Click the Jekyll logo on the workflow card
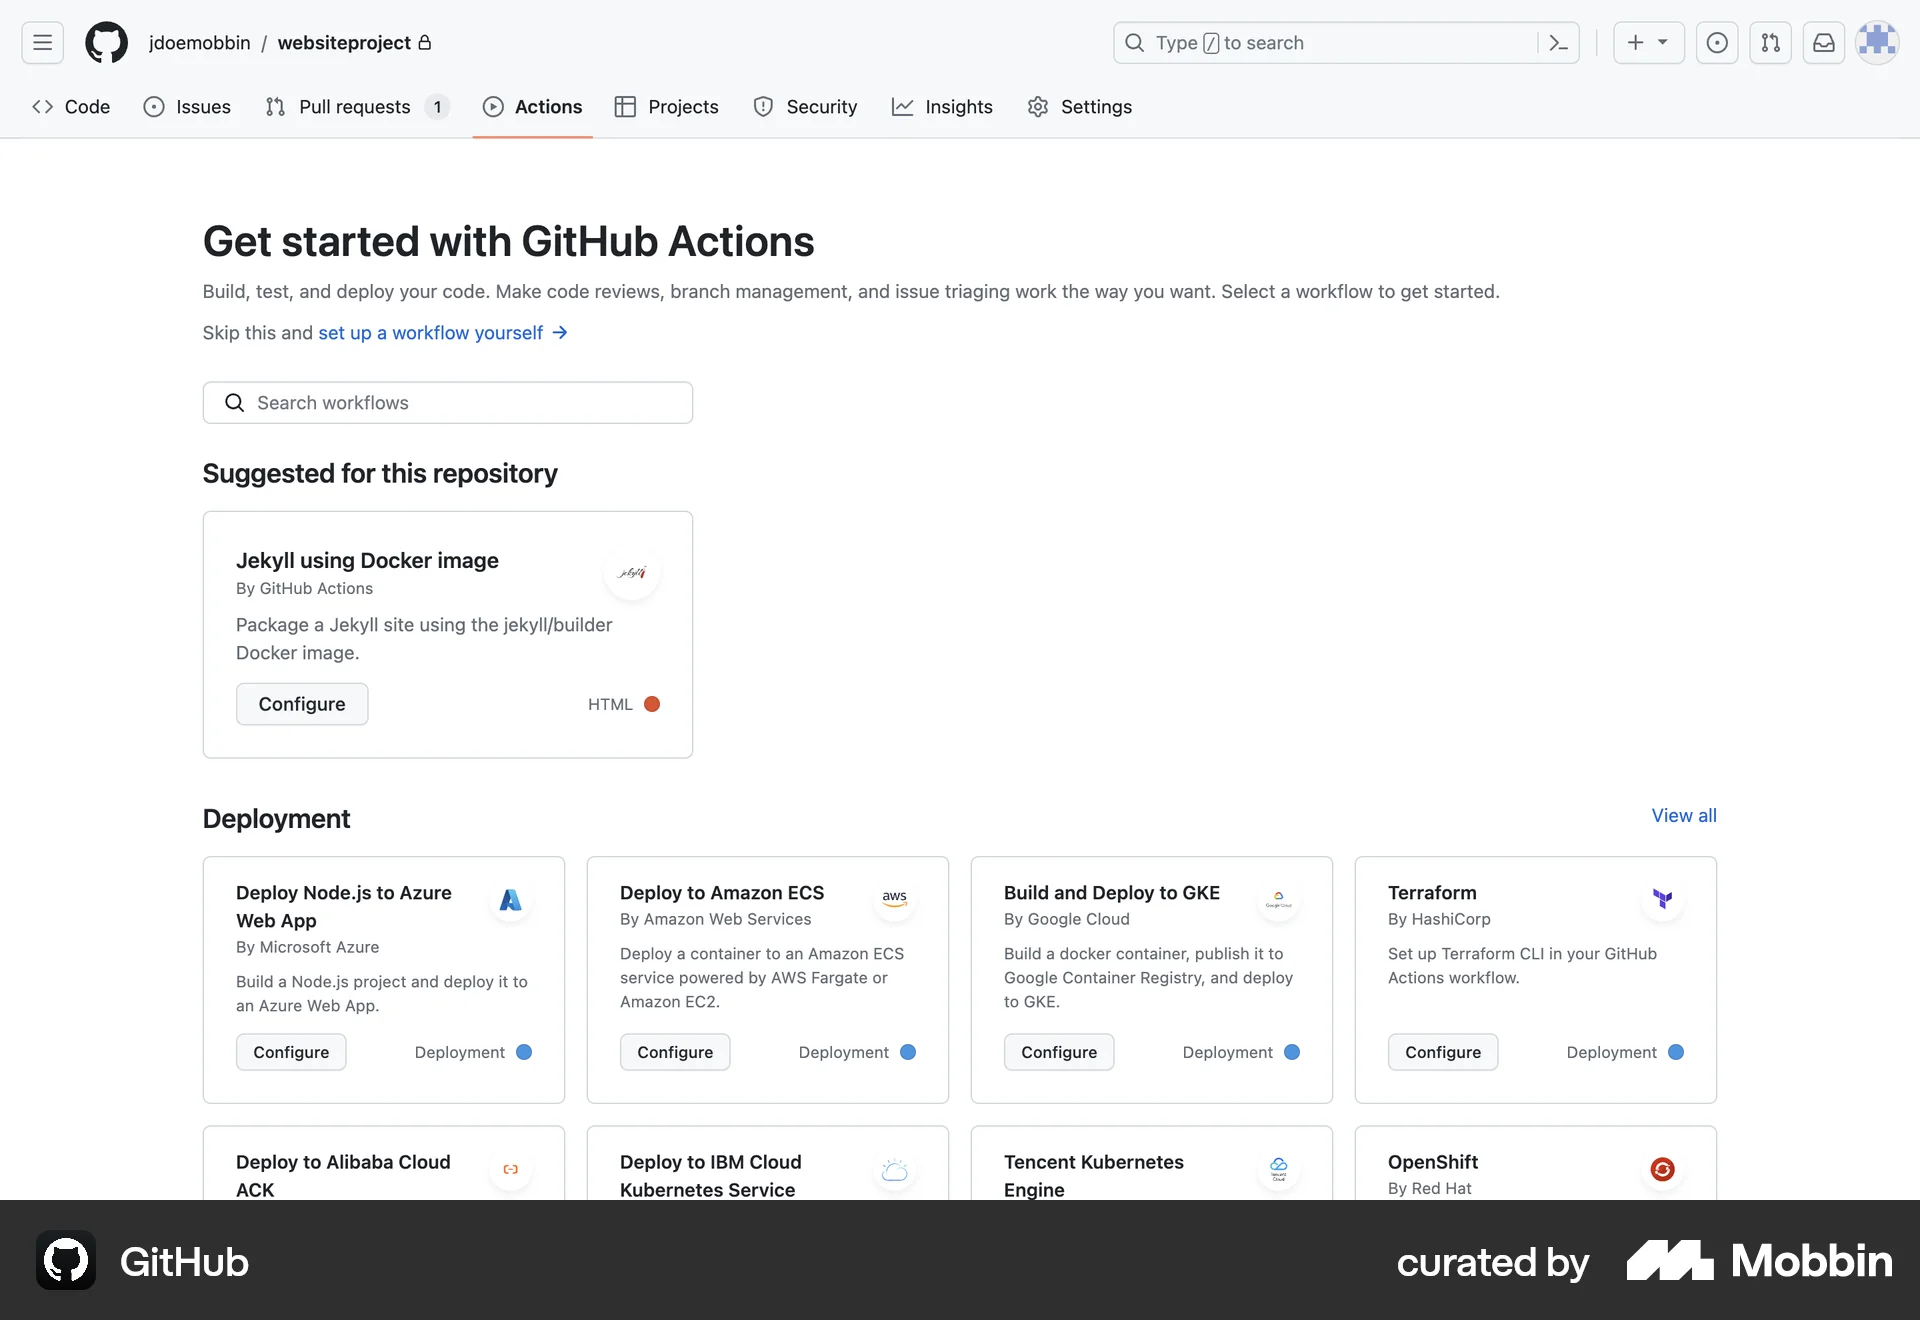Screen dimensions: 1920x1320 pos(633,573)
